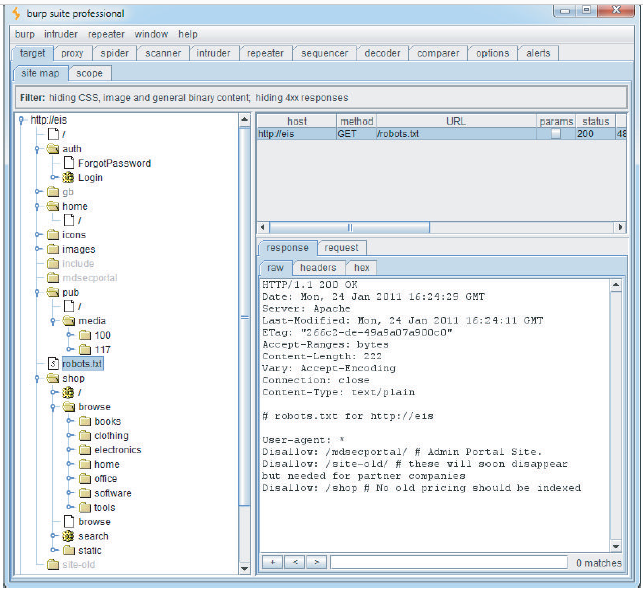Click the next match > button
The height and width of the screenshot is (592, 643).
[317, 562]
